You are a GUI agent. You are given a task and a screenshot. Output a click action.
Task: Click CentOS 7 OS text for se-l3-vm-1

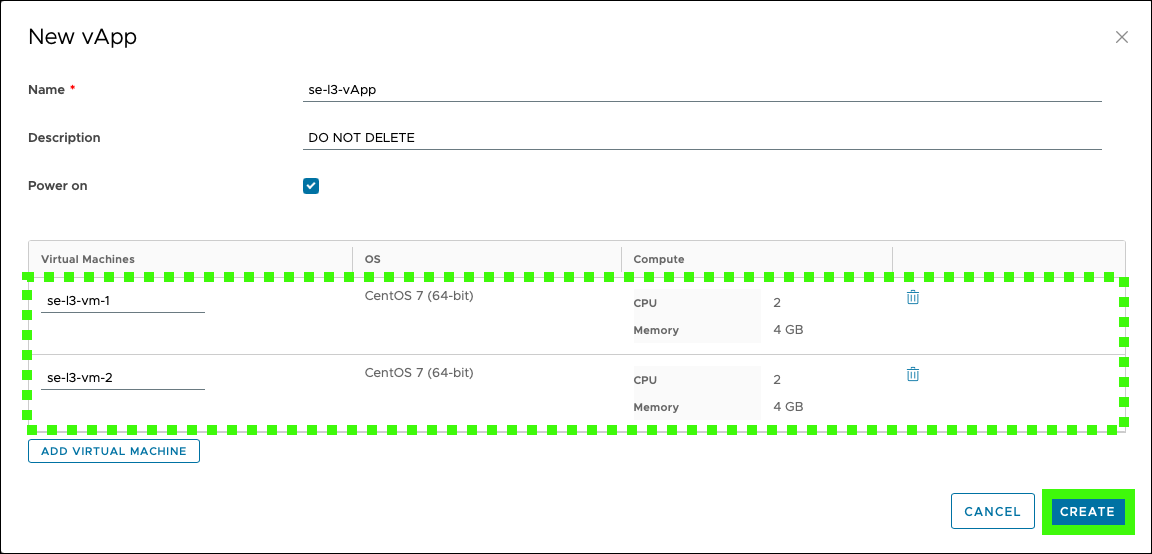419,296
